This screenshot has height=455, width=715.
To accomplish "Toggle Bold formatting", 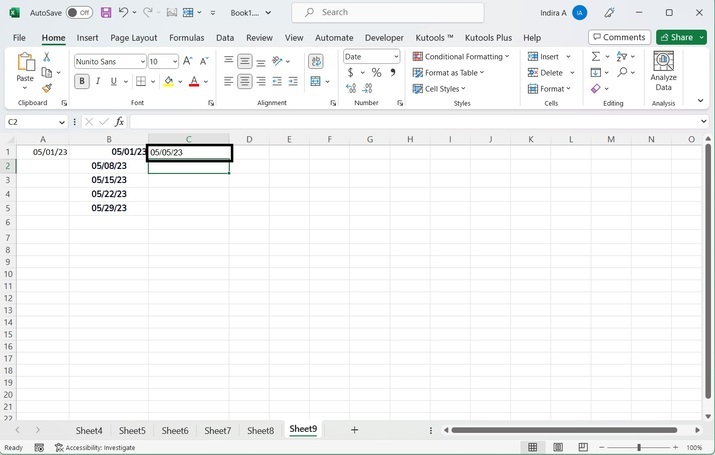I will (82, 81).
